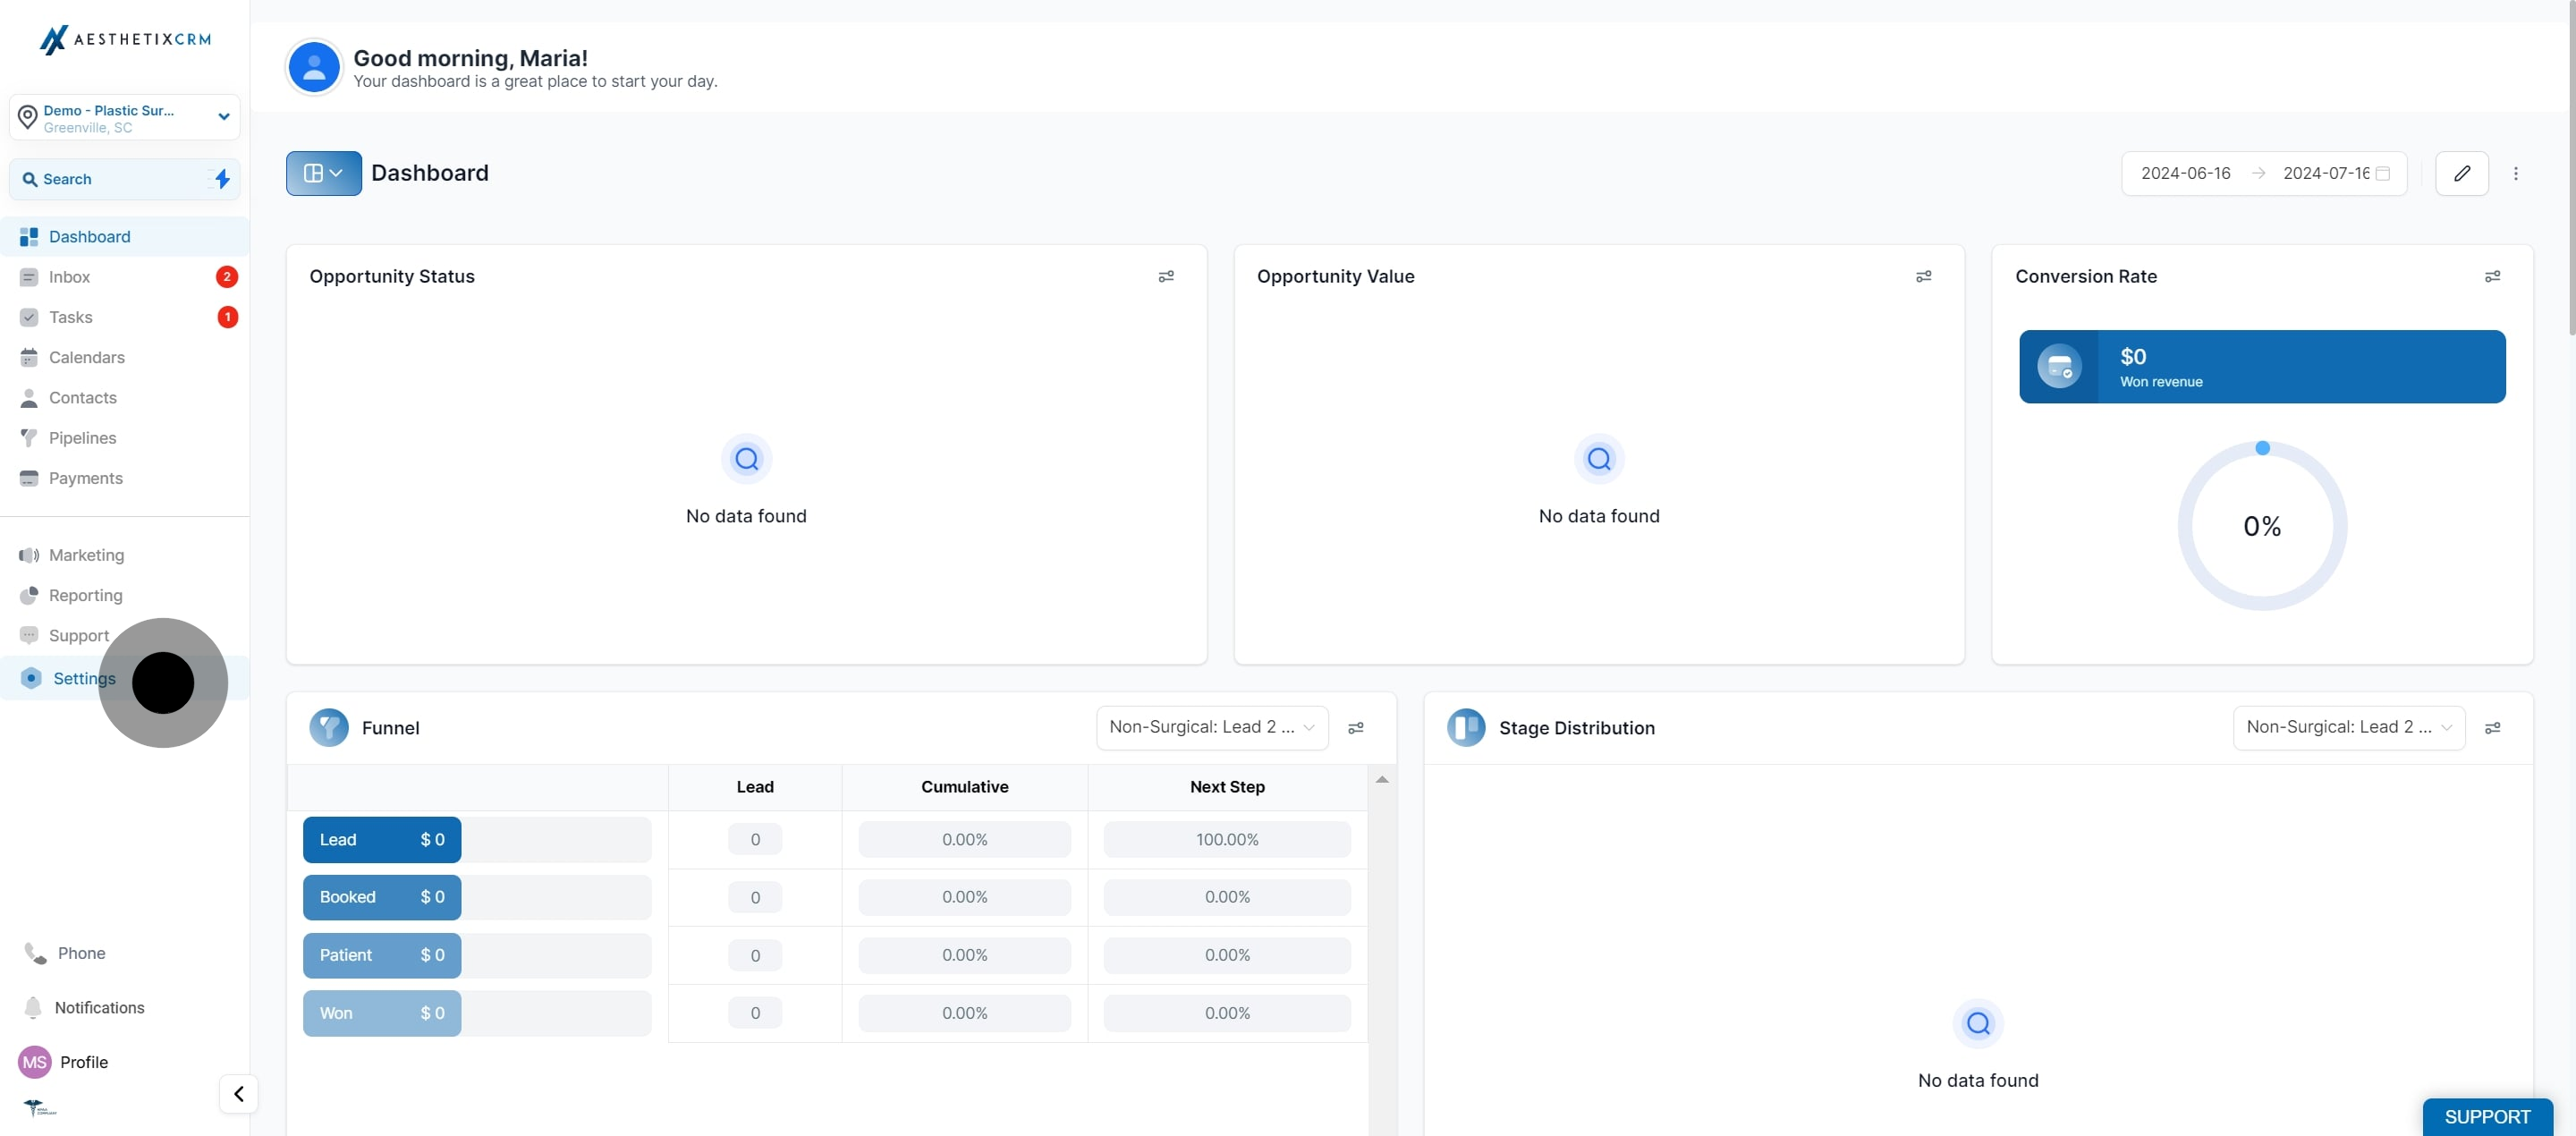
Task: Click the Phone link
Action: tap(81, 953)
